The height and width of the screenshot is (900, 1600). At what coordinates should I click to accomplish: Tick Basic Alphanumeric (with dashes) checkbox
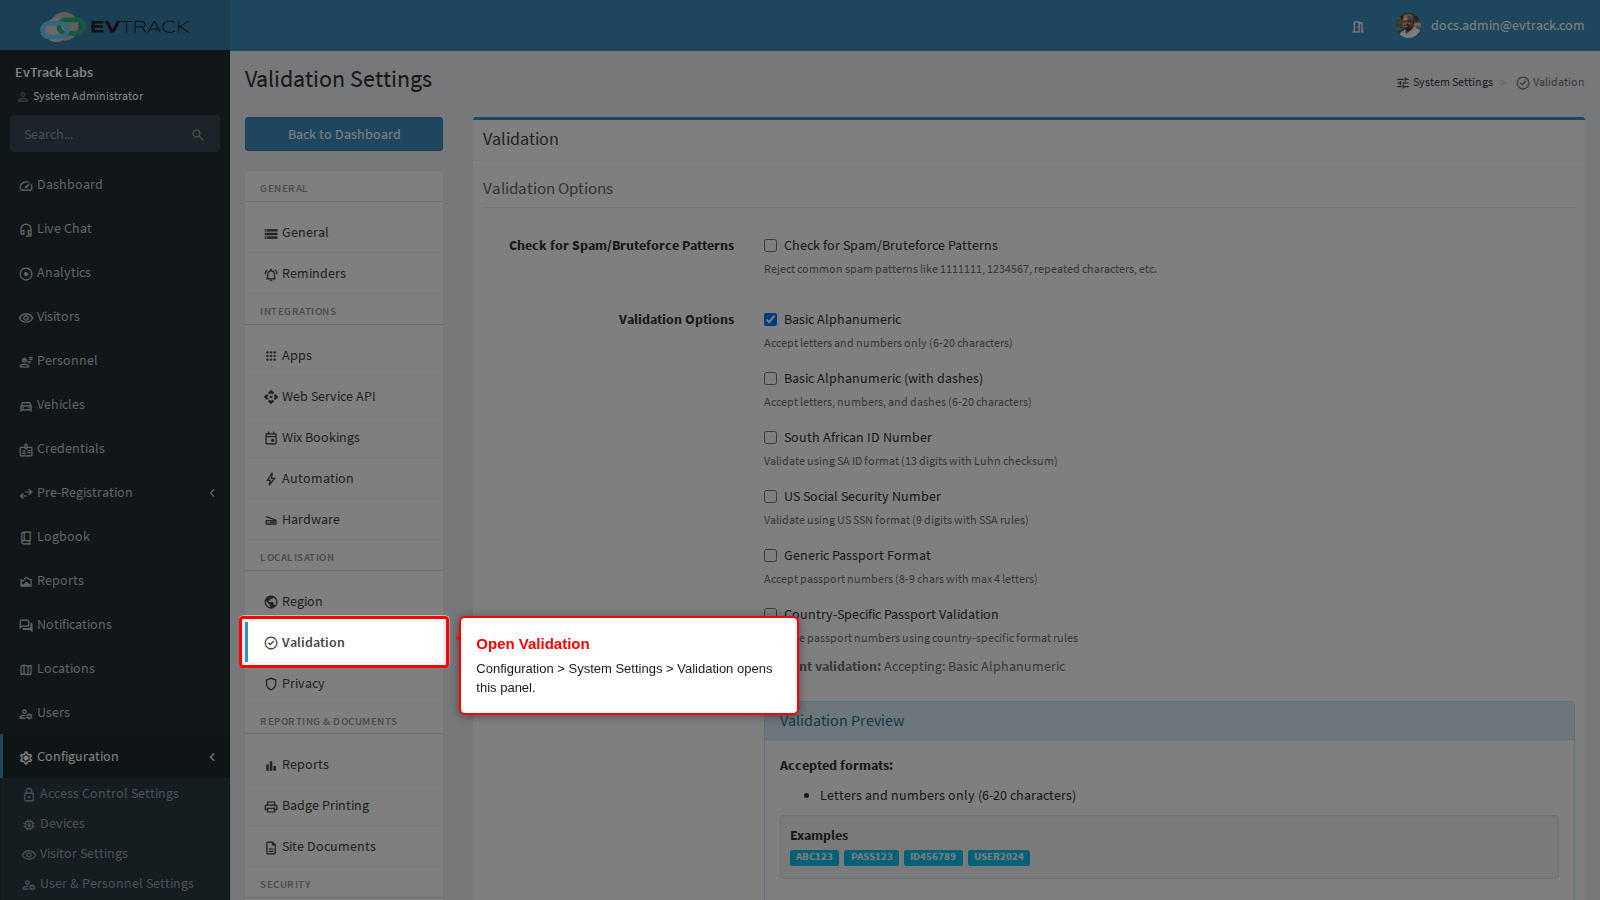point(770,379)
